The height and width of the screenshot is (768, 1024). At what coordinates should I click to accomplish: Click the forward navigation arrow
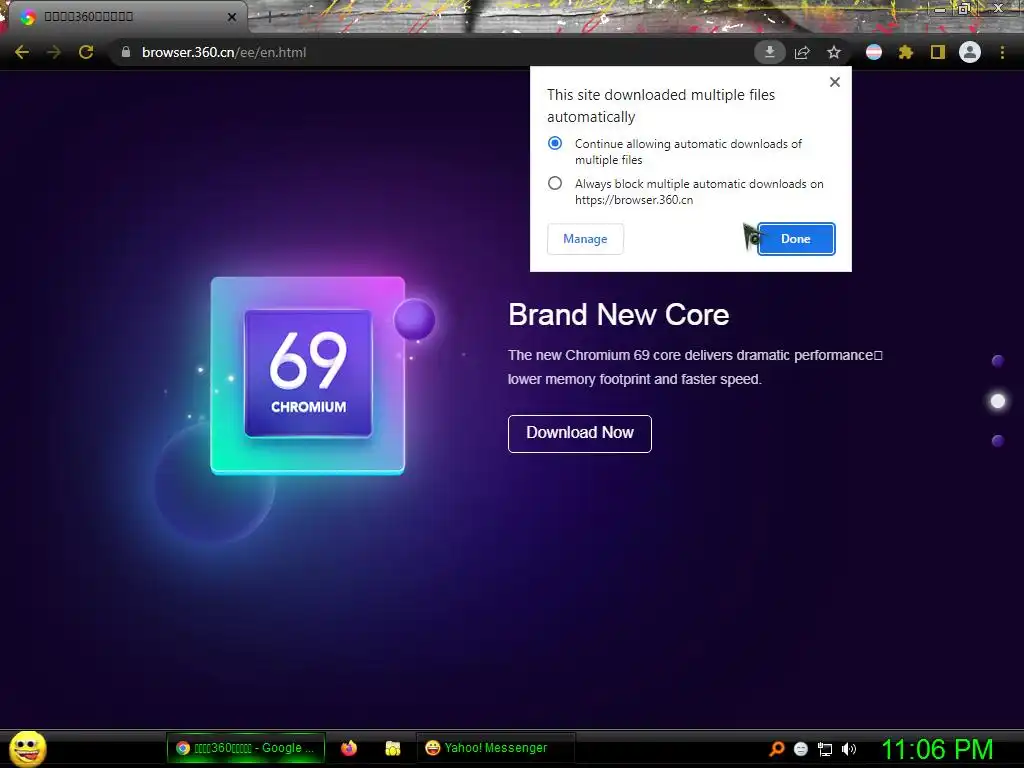(54, 52)
